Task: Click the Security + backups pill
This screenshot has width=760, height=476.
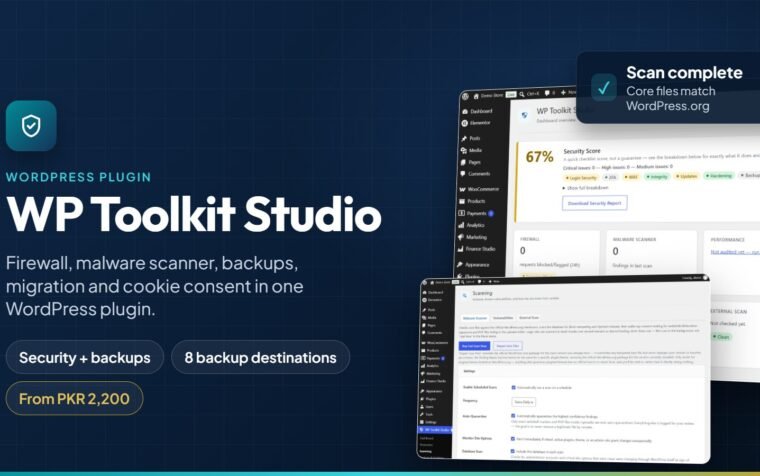Action: tap(84, 357)
